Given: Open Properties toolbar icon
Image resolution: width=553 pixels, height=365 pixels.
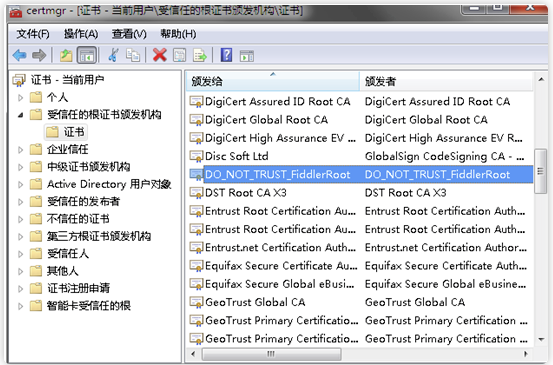Looking at the screenshot, I should click(x=180, y=55).
